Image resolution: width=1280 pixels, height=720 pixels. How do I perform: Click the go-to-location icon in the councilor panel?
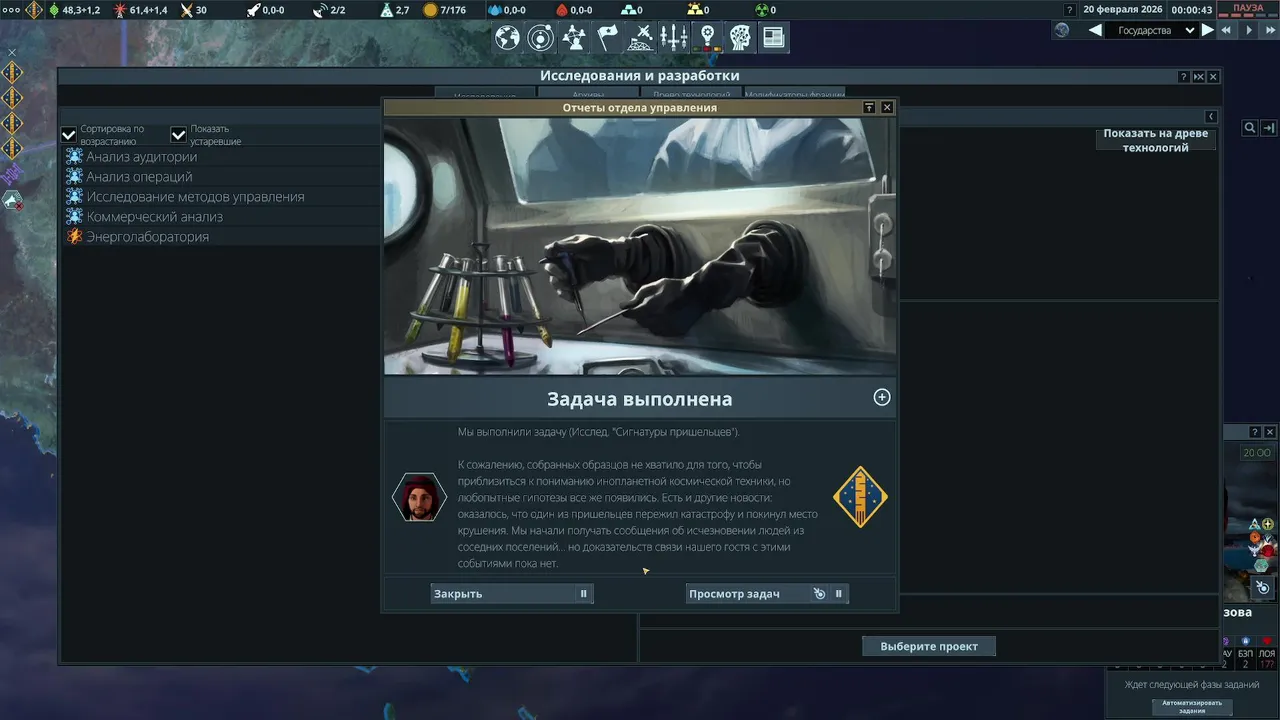[x=1263, y=588]
